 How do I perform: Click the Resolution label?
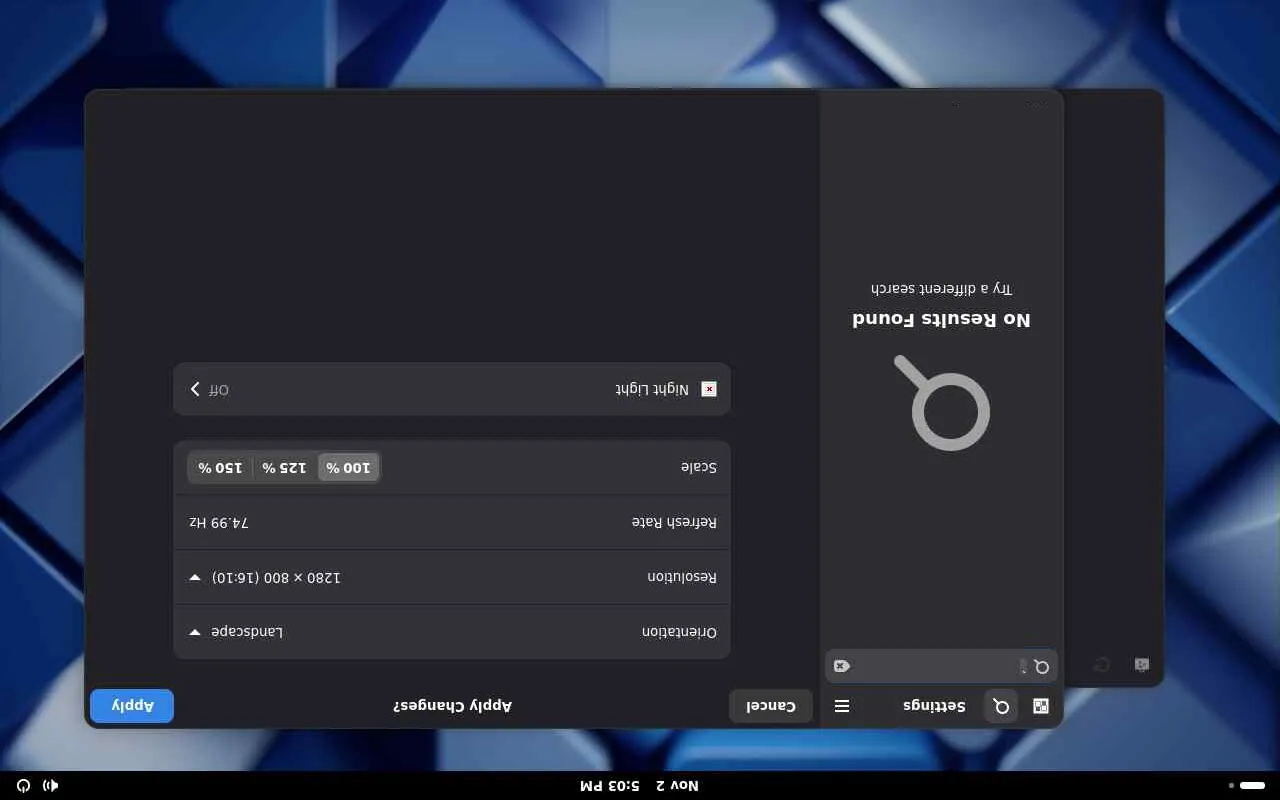682,577
